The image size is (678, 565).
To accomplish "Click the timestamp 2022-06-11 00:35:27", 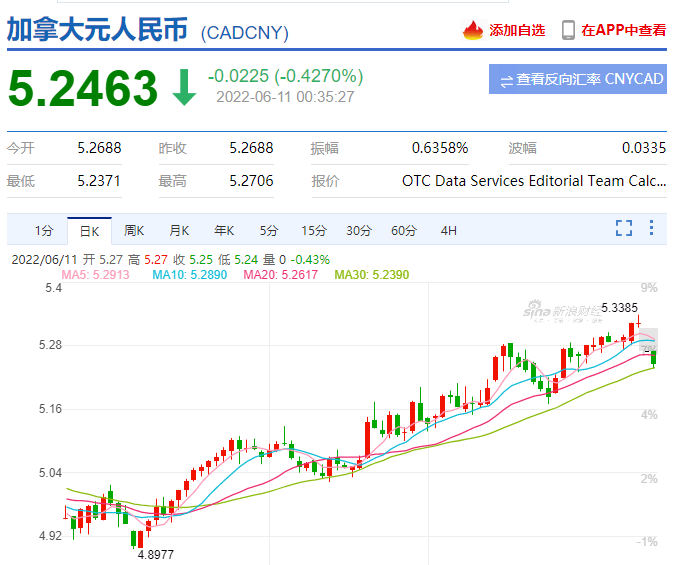I will point(285,97).
